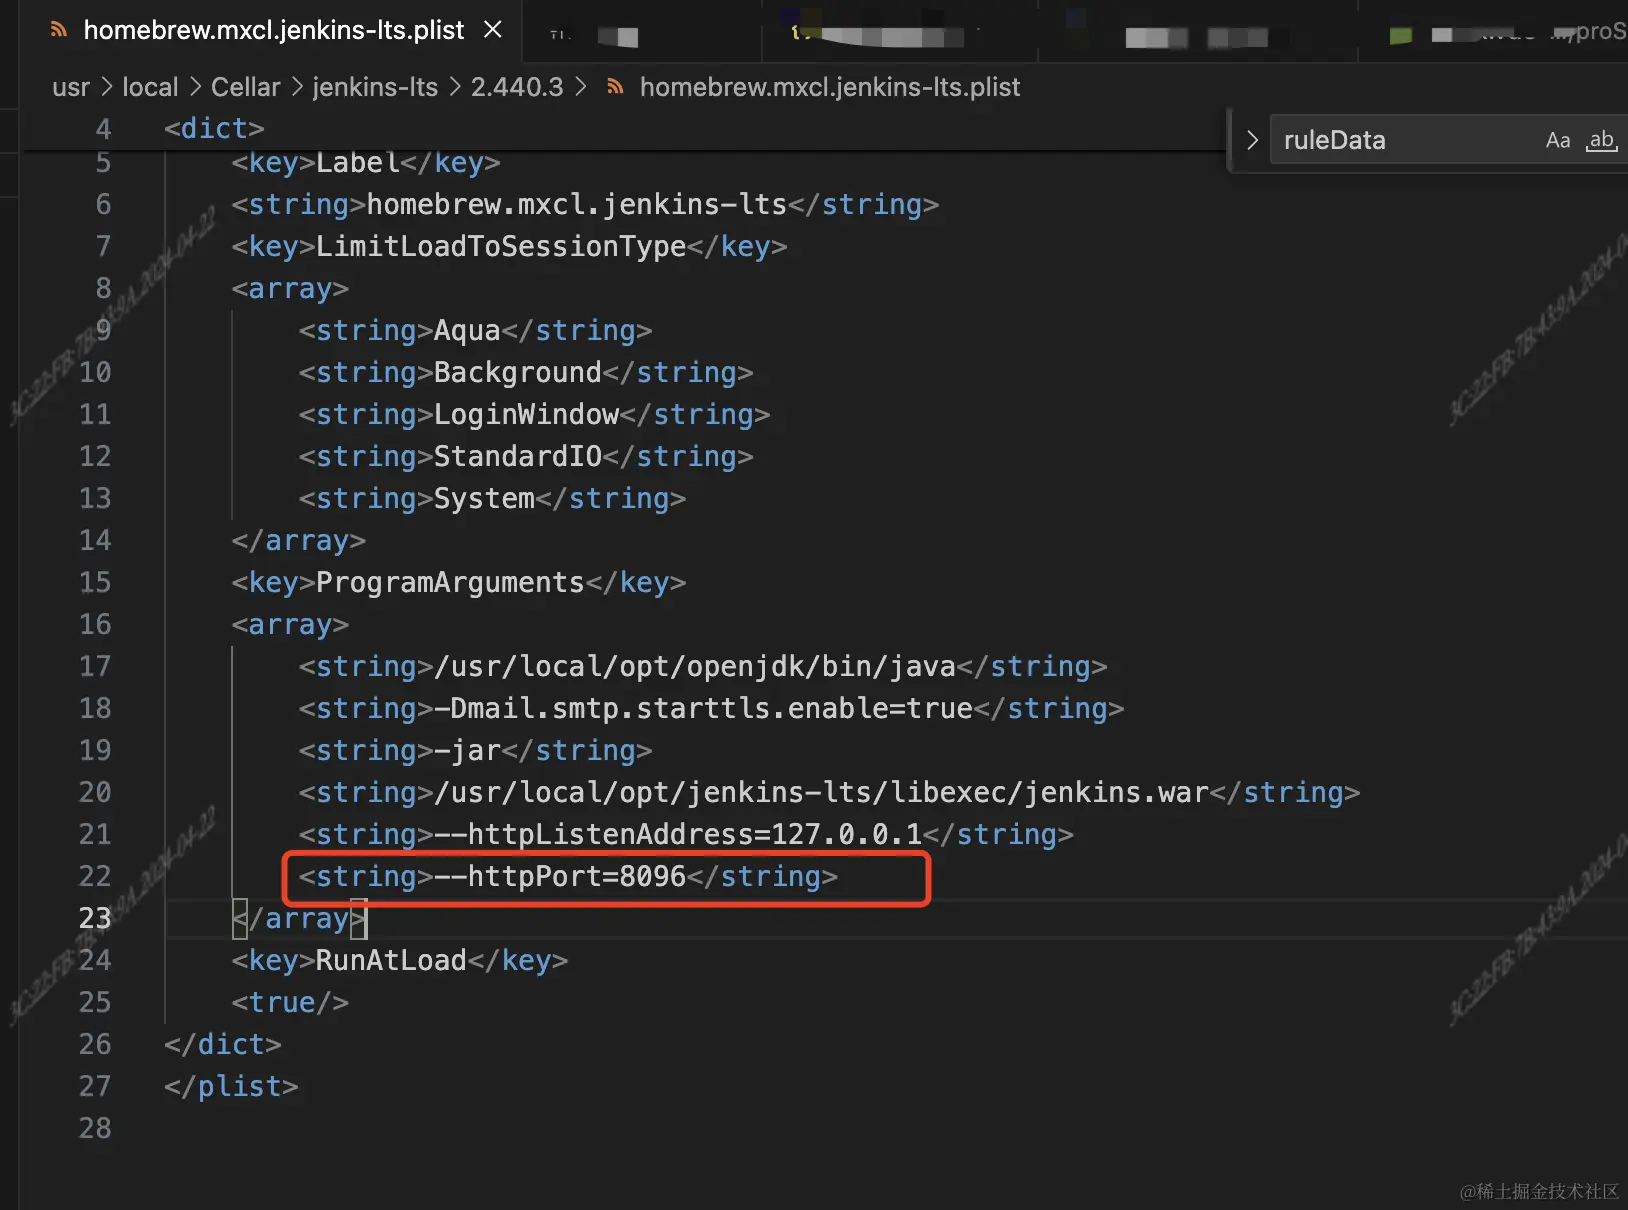
Task: Open the jenkins-lts breadcrumb folder
Action: coord(375,87)
